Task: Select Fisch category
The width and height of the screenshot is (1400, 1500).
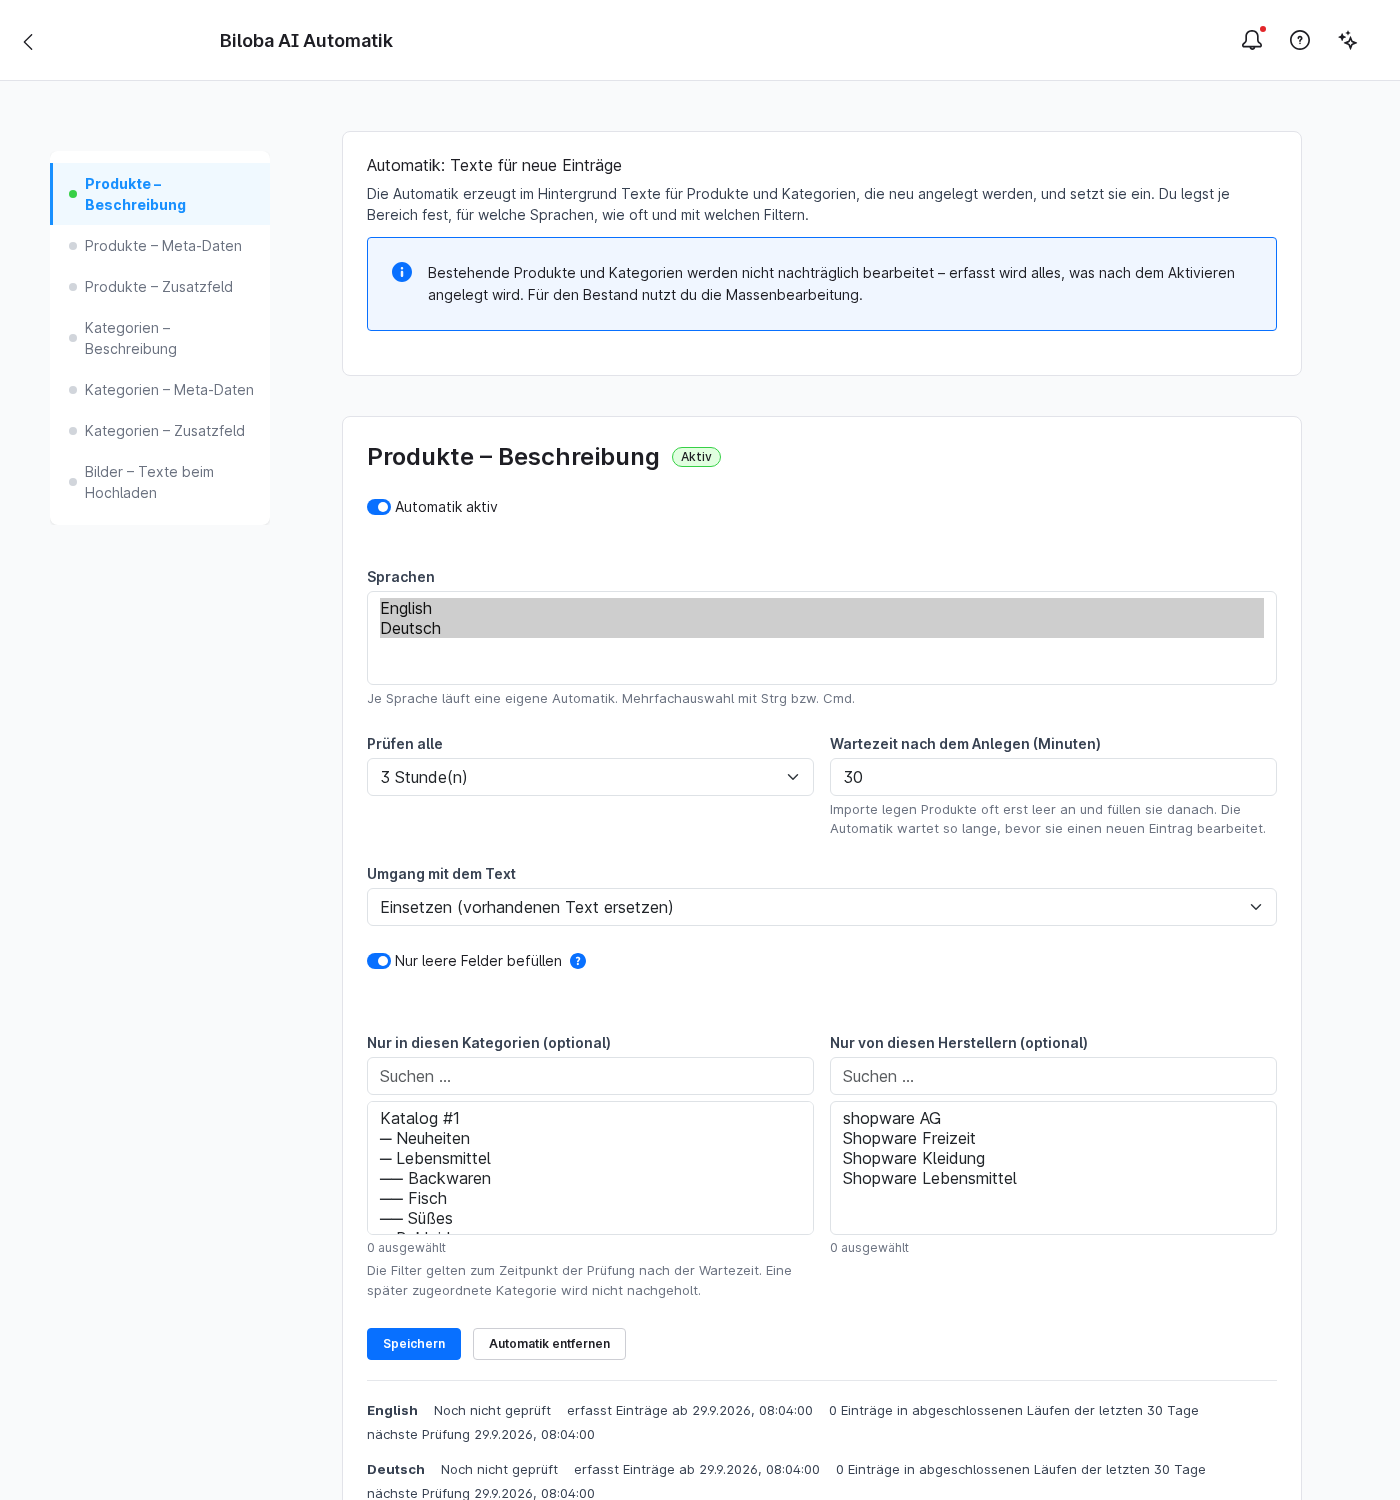Action: [590, 1198]
